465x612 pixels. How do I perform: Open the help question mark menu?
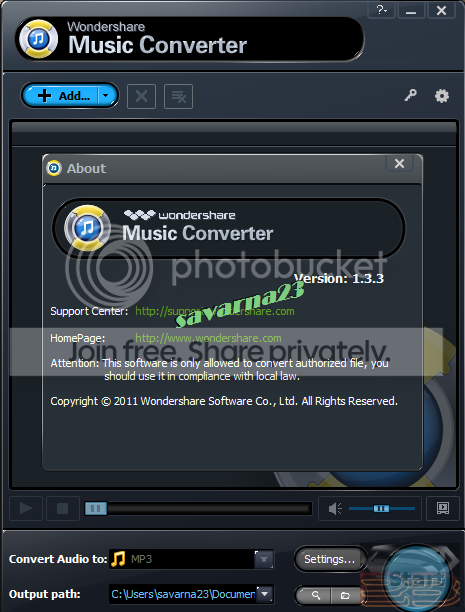point(382,10)
